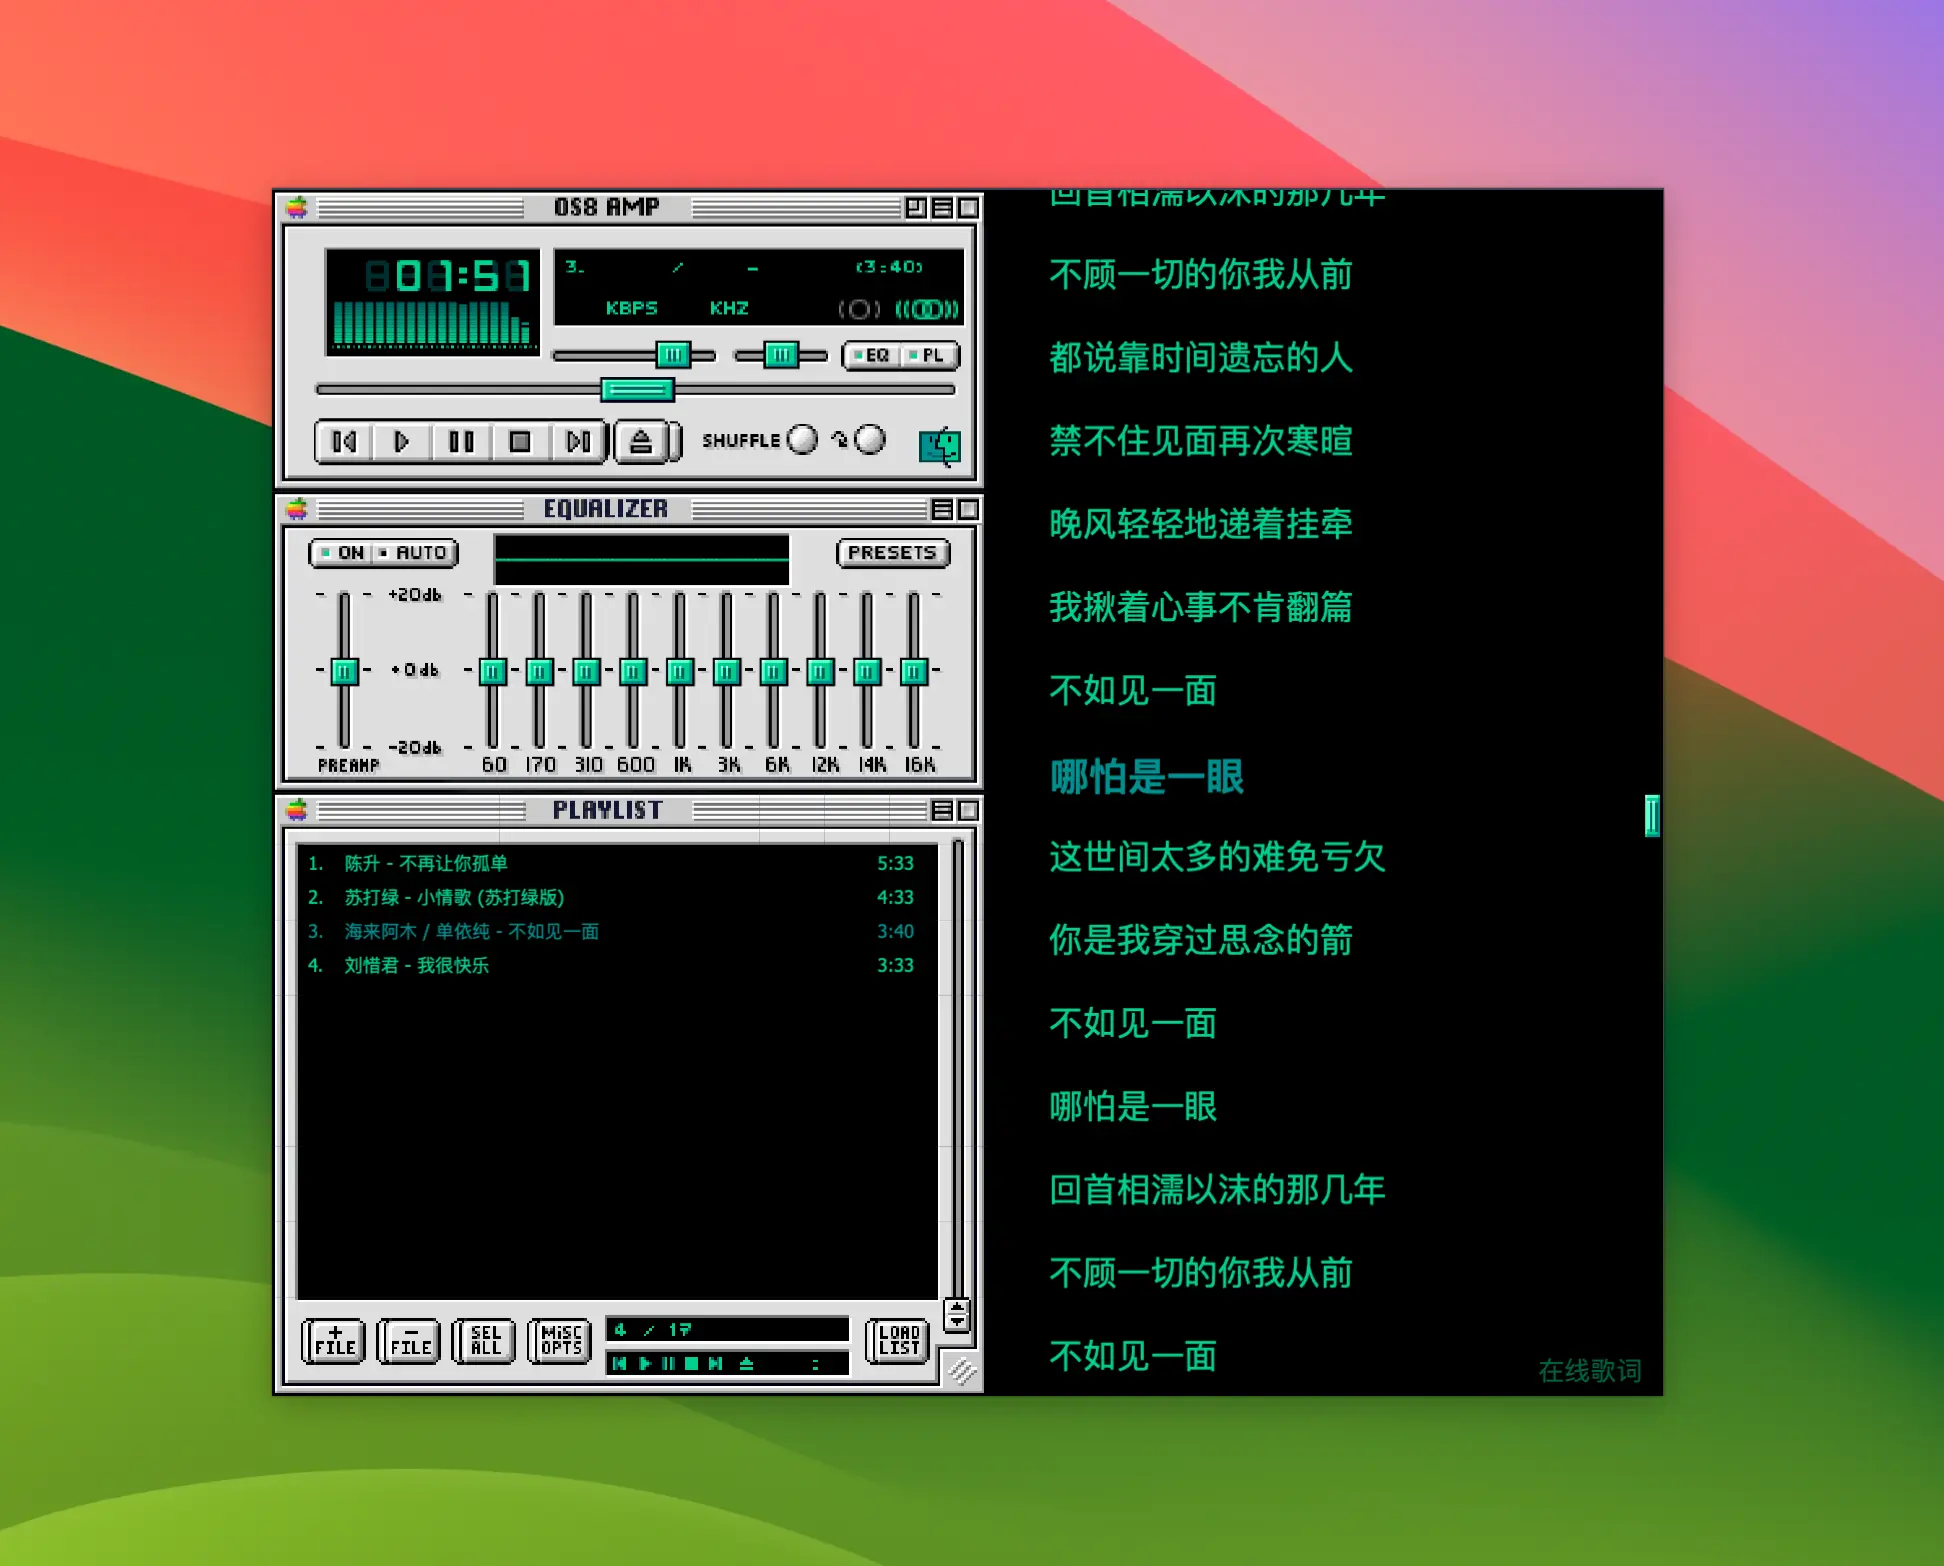Open the SEL ALL selection menu

tap(485, 1341)
